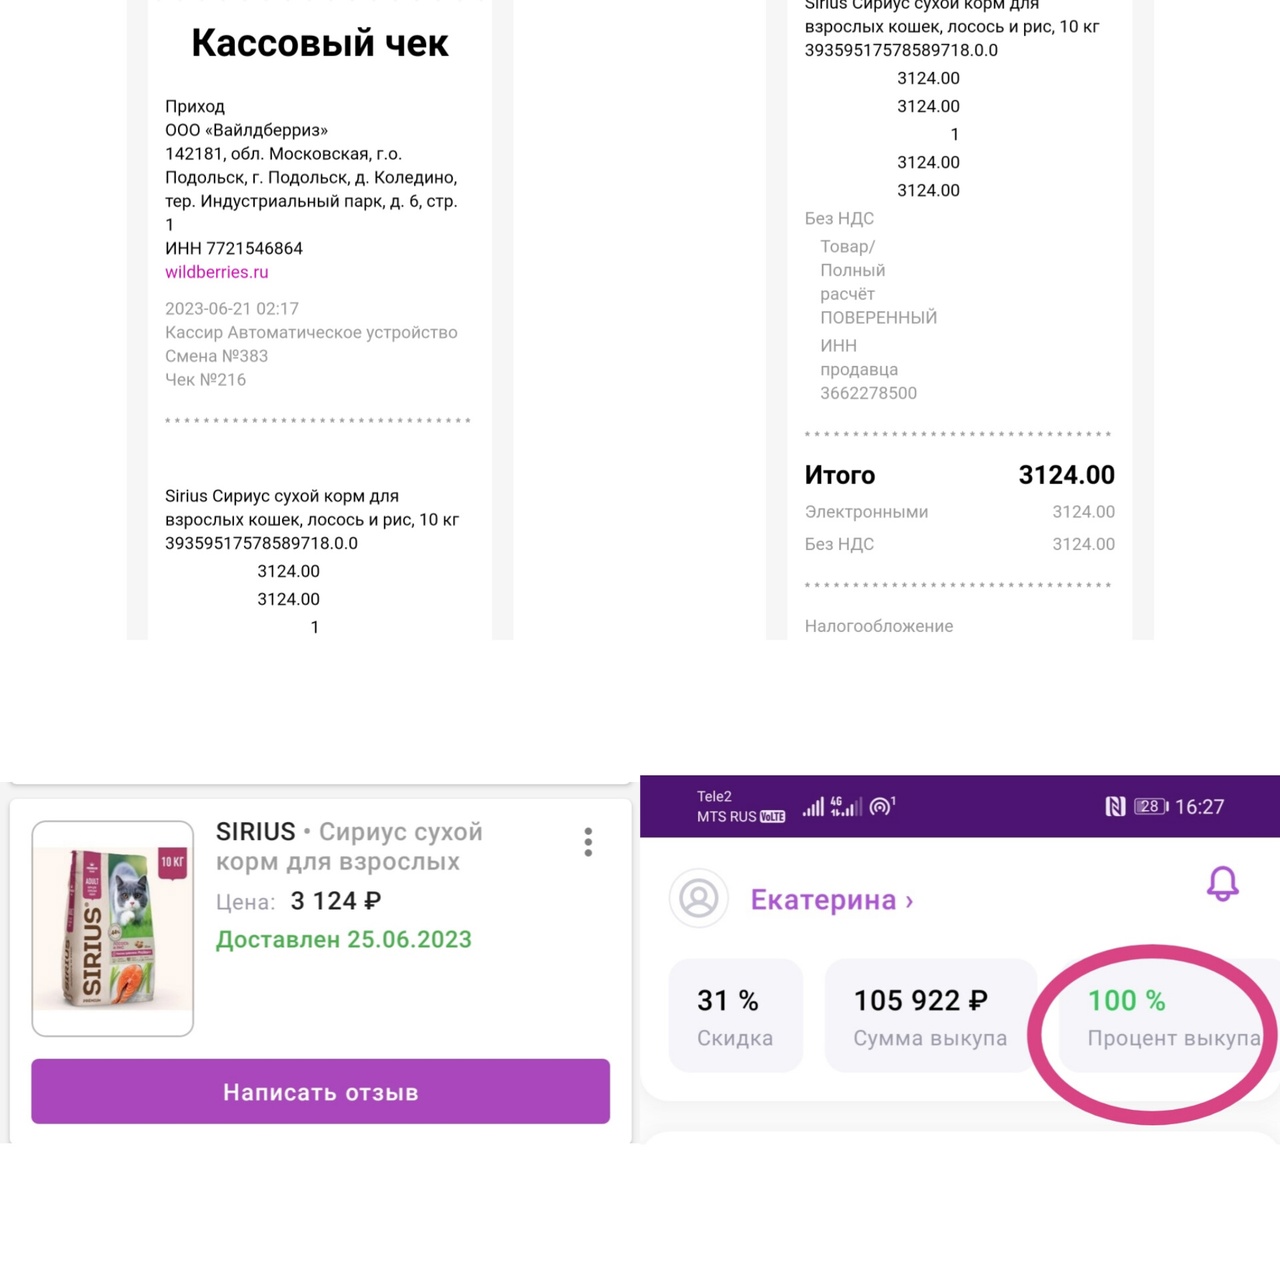Open the 105 922 ₽ Сумма выкупа card

click(x=929, y=1016)
